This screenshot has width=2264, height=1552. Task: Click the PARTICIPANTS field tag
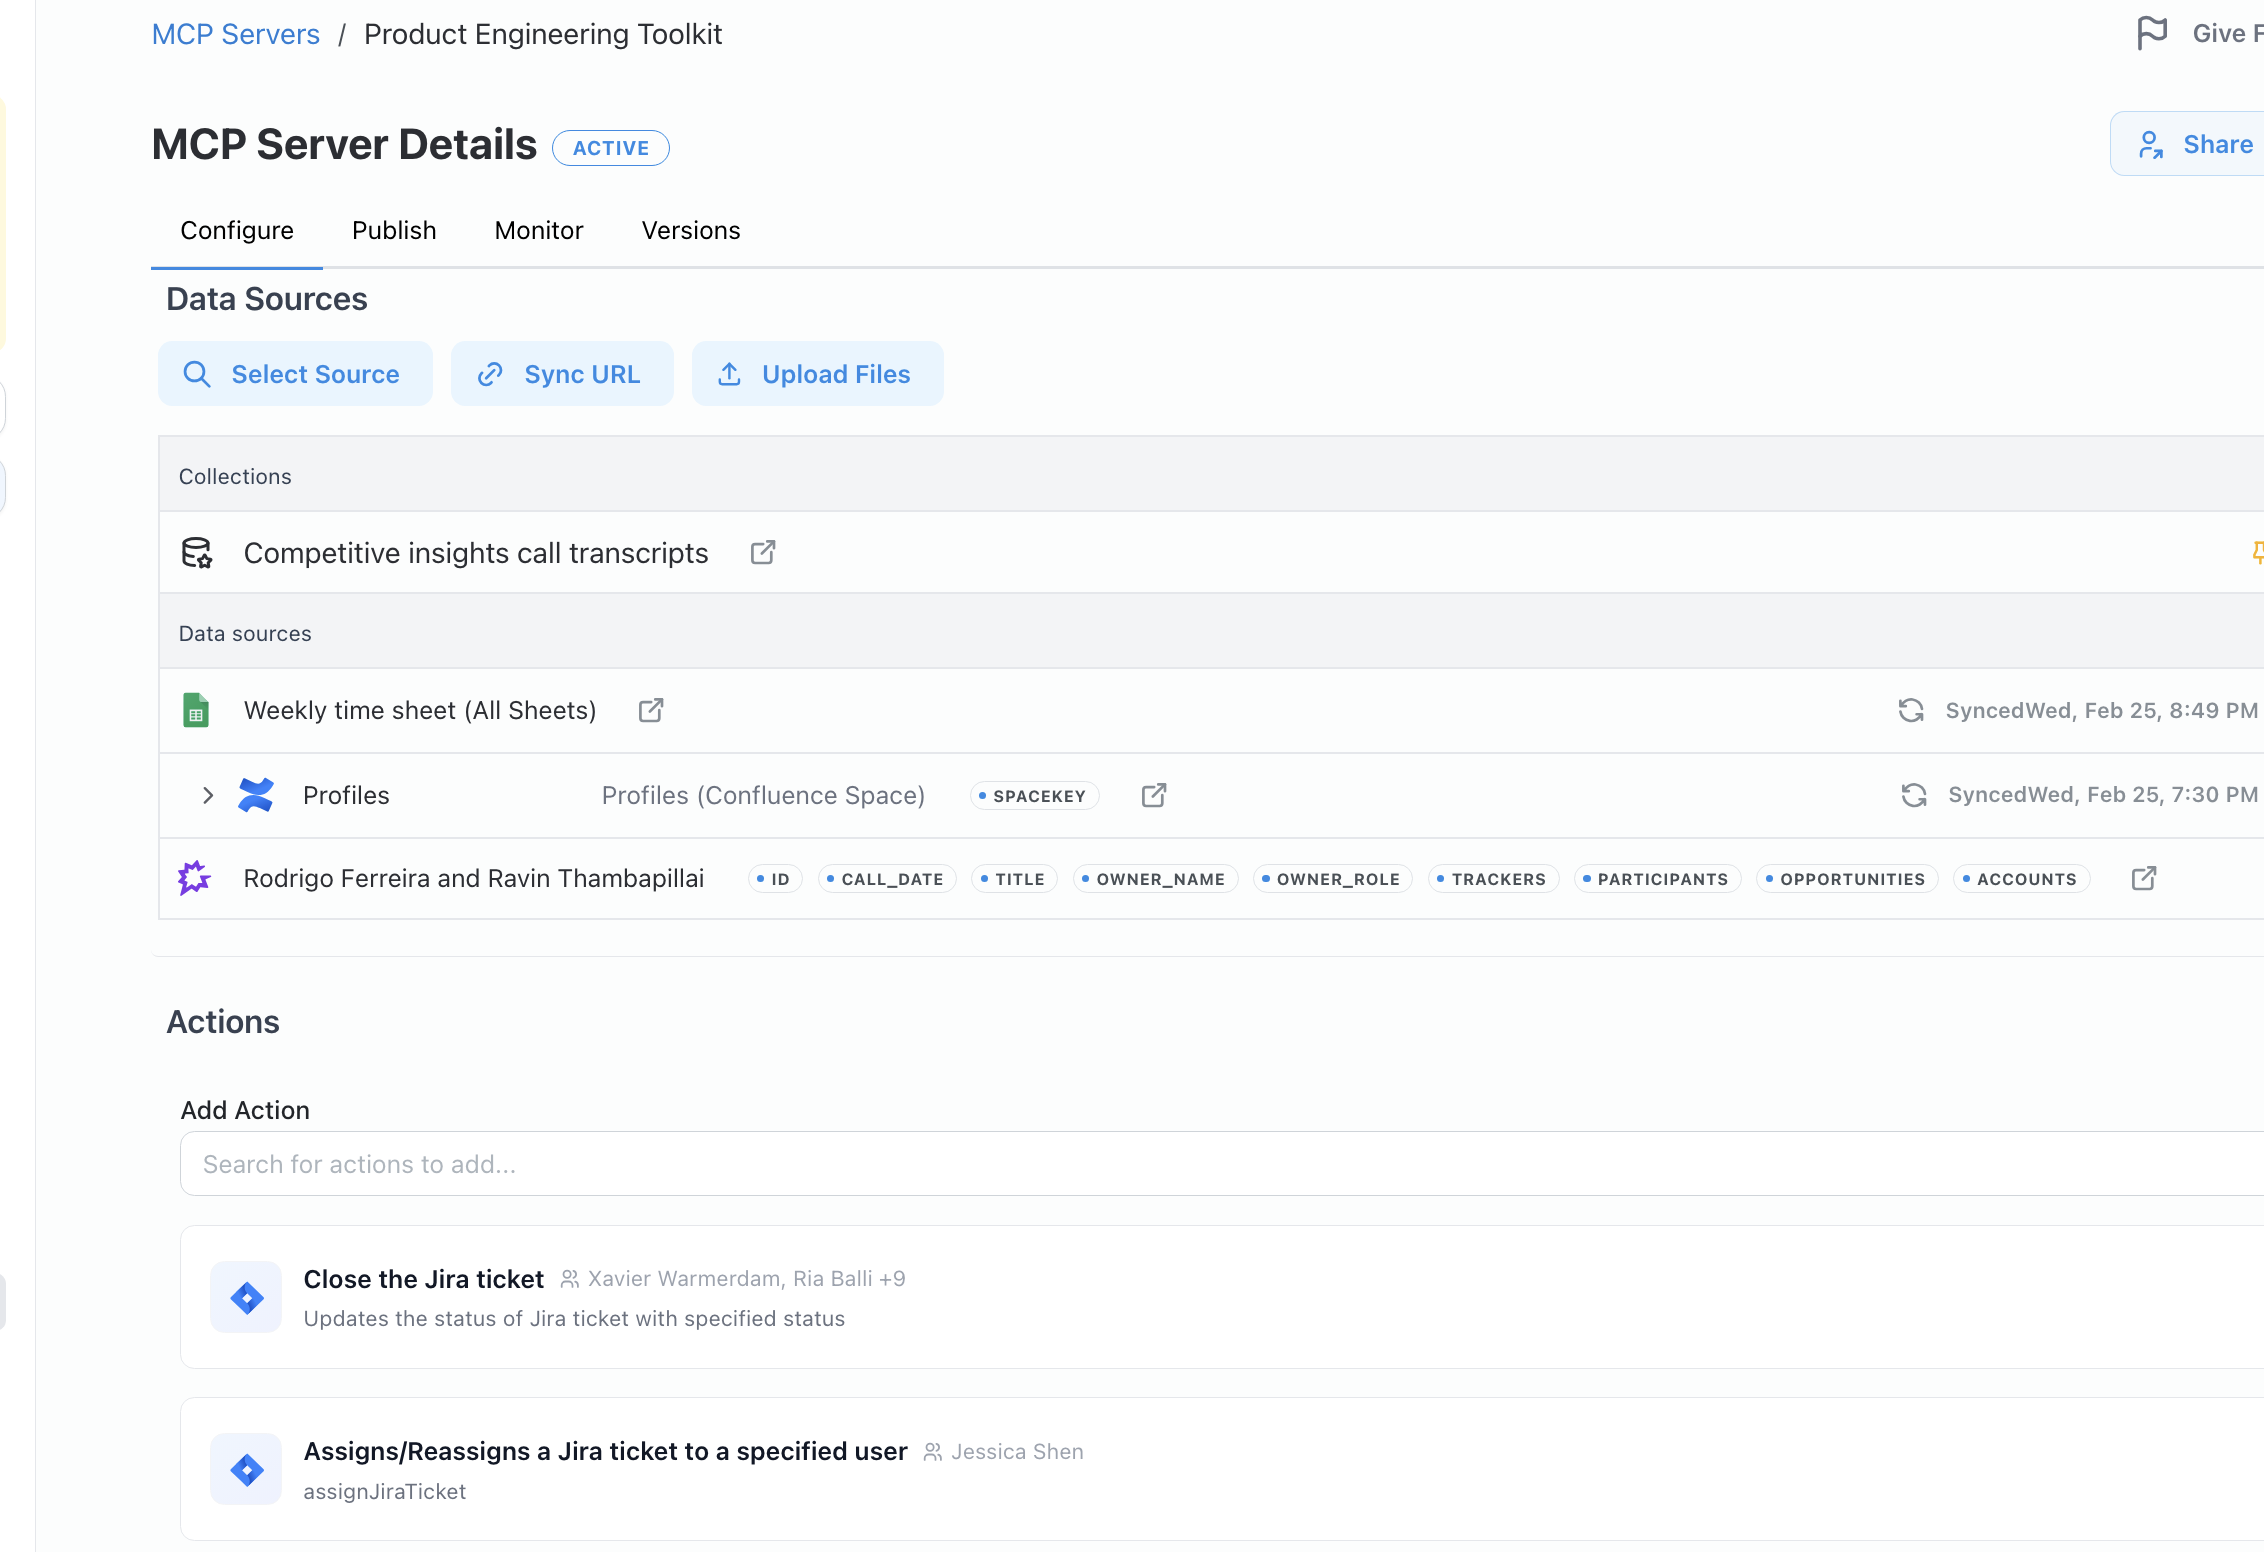coord(1657,879)
